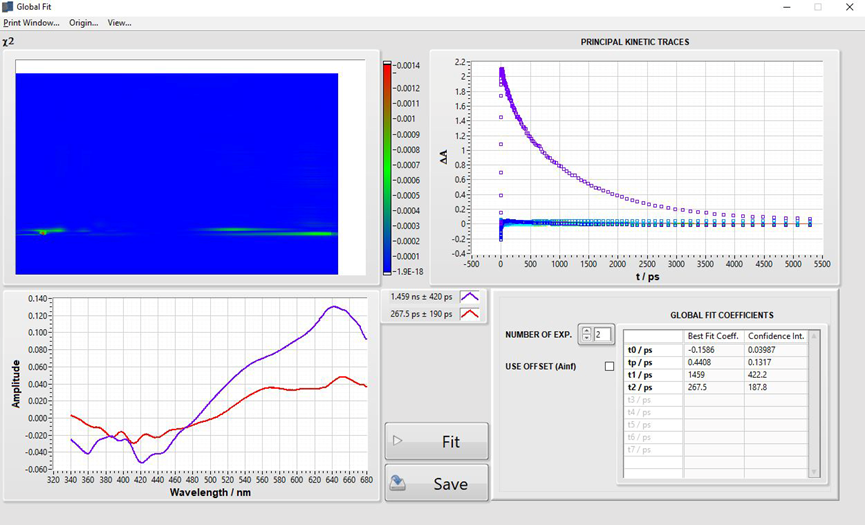Click the disk icon on Save button
This screenshot has height=525, width=865.
[398, 483]
